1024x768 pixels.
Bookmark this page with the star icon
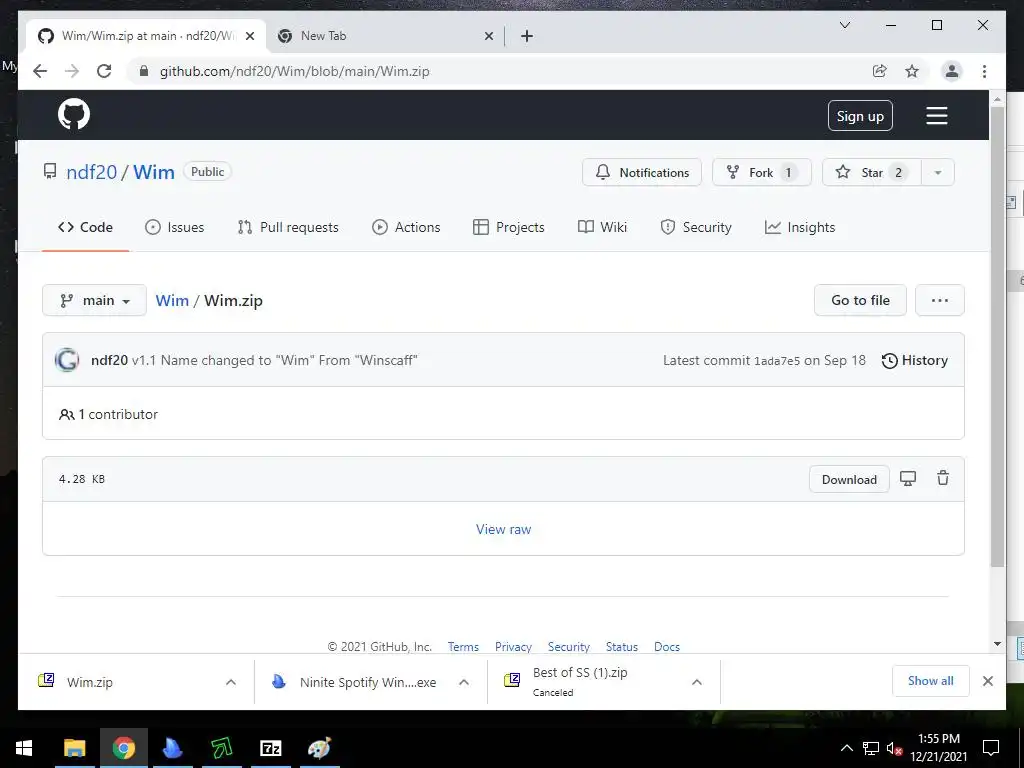click(x=912, y=71)
